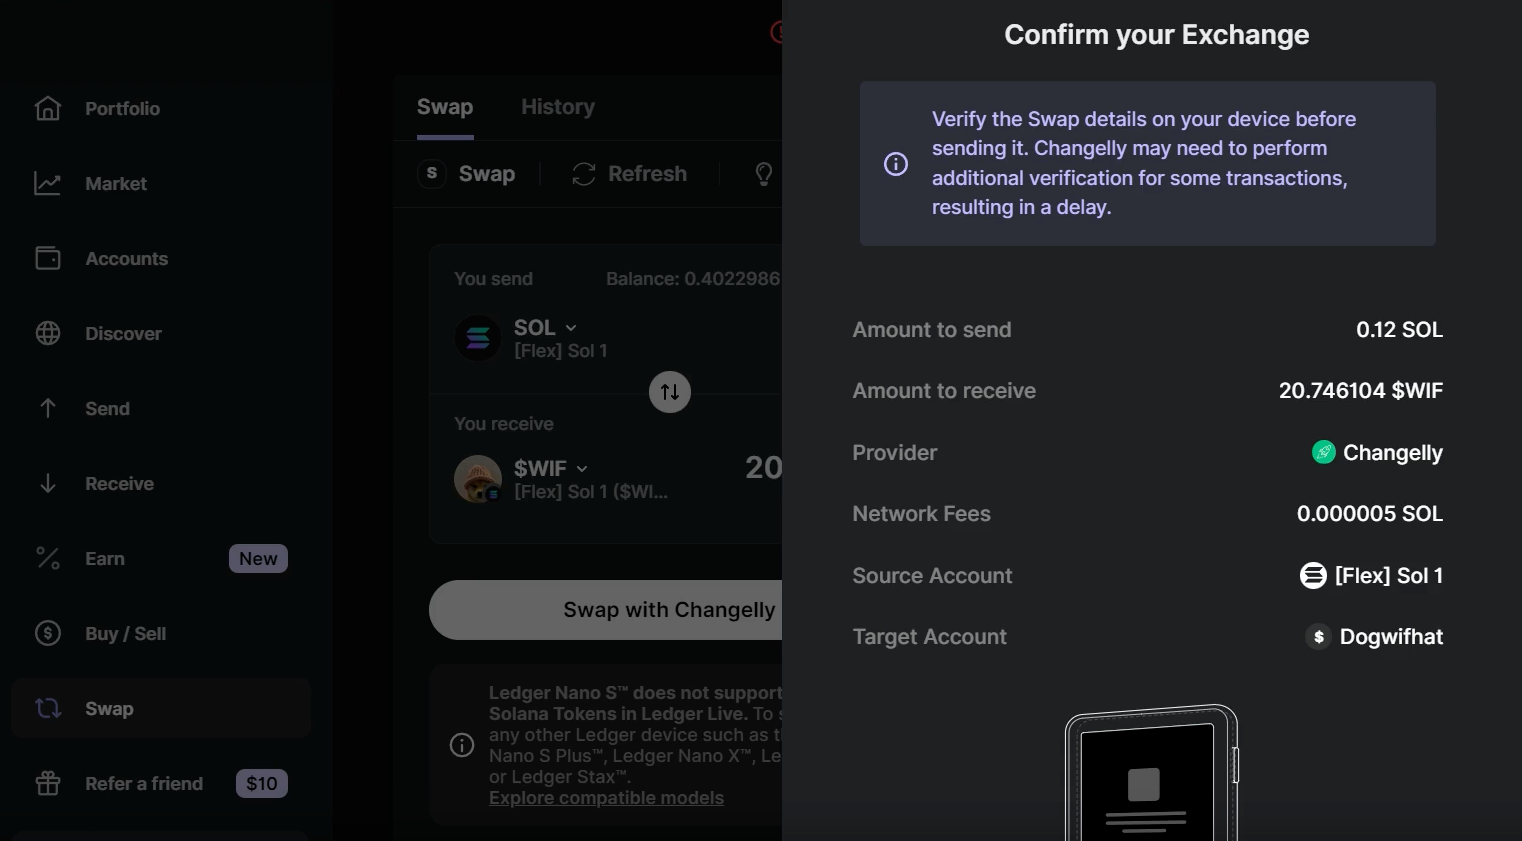
Task: Open the Discover globe icon
Action: (48, 334)
